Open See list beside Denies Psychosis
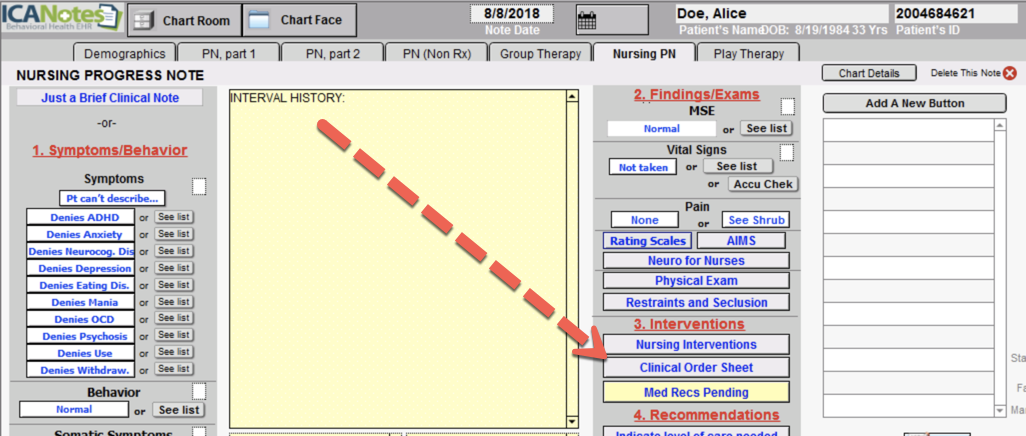1026x436 pixels. coord(175,335)
